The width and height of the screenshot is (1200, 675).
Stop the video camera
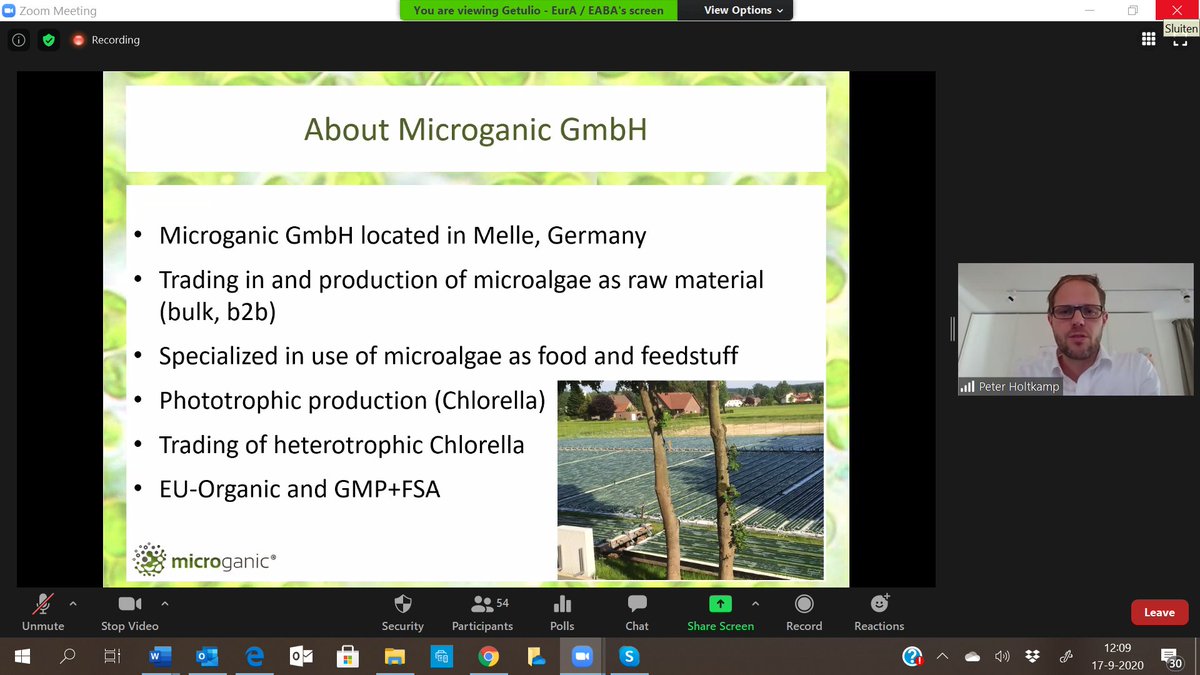pos(130,612)
